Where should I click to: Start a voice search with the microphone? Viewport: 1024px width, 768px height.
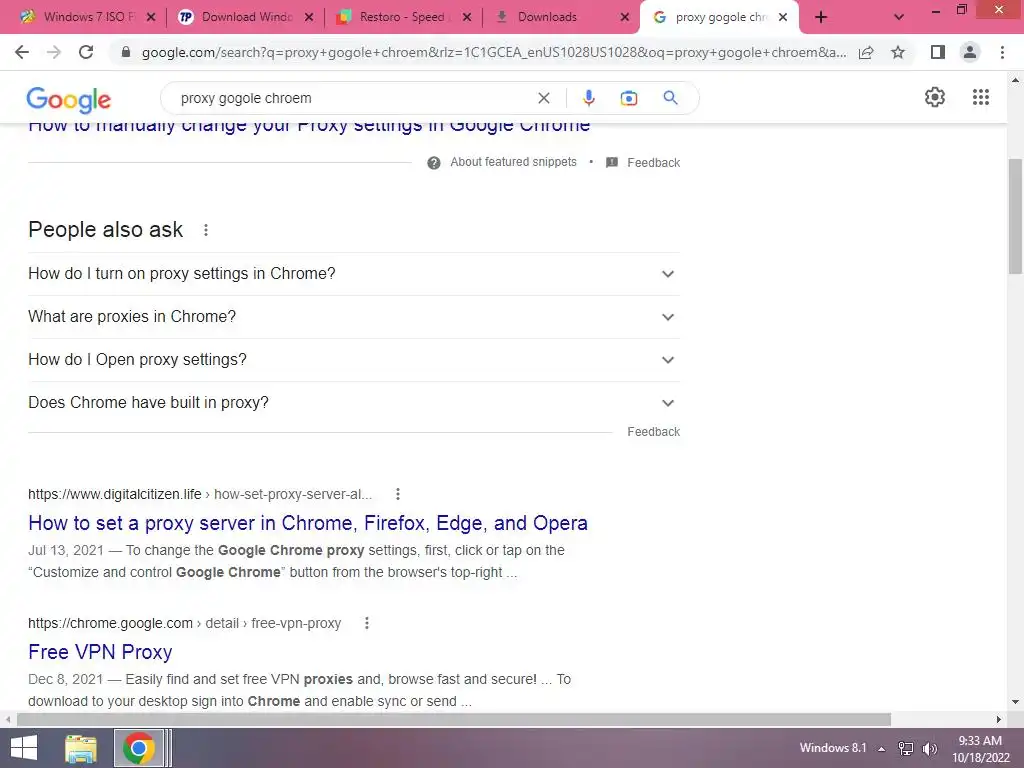coord(588,98)
